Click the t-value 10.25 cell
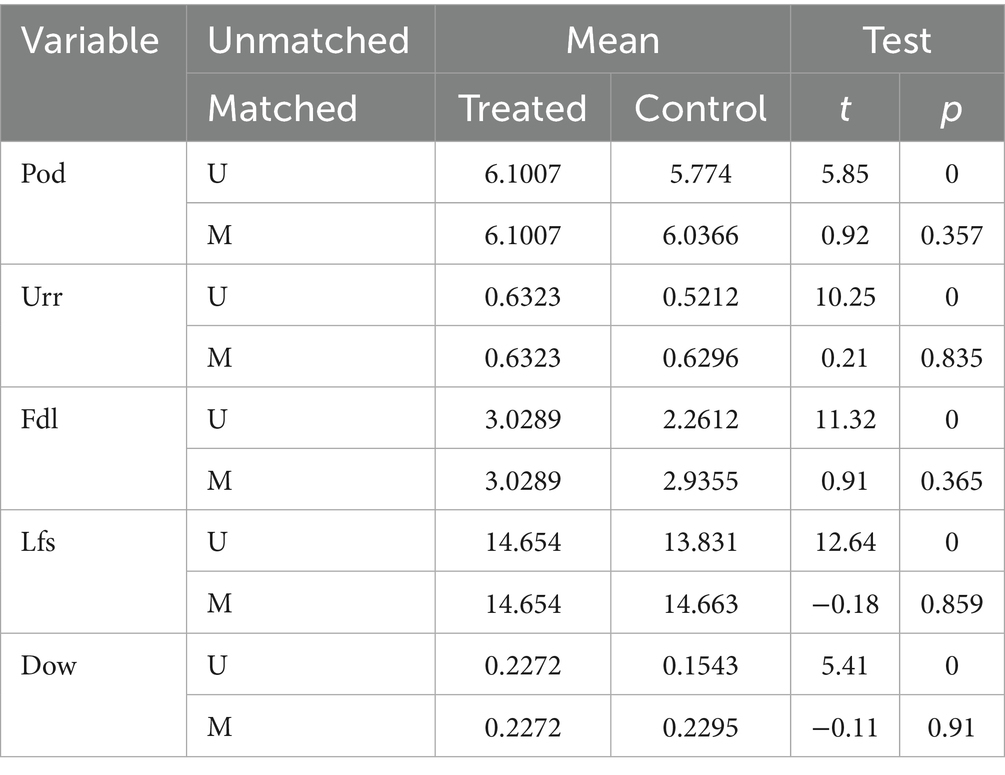The width and height of the screenshot is (1005, 775). pos(845,296)
